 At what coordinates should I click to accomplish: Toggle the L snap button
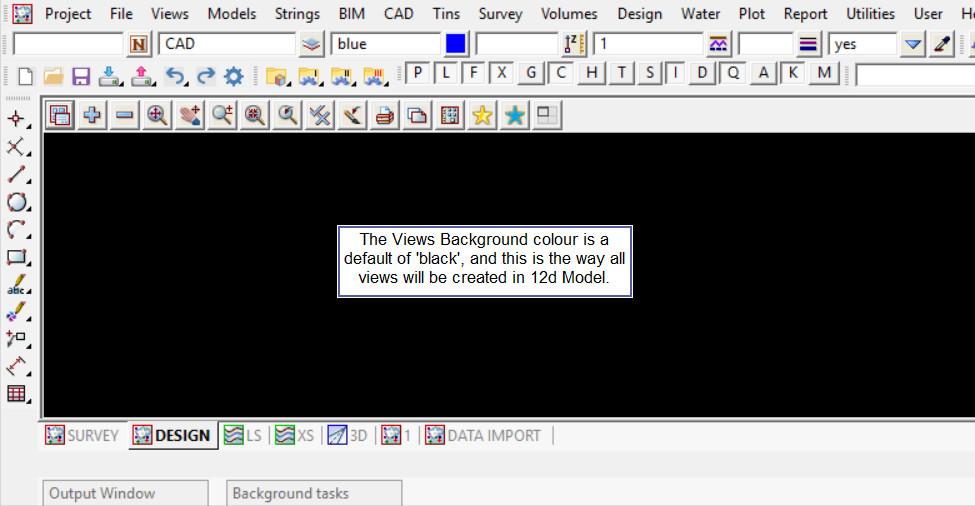[x=446, y=73]
